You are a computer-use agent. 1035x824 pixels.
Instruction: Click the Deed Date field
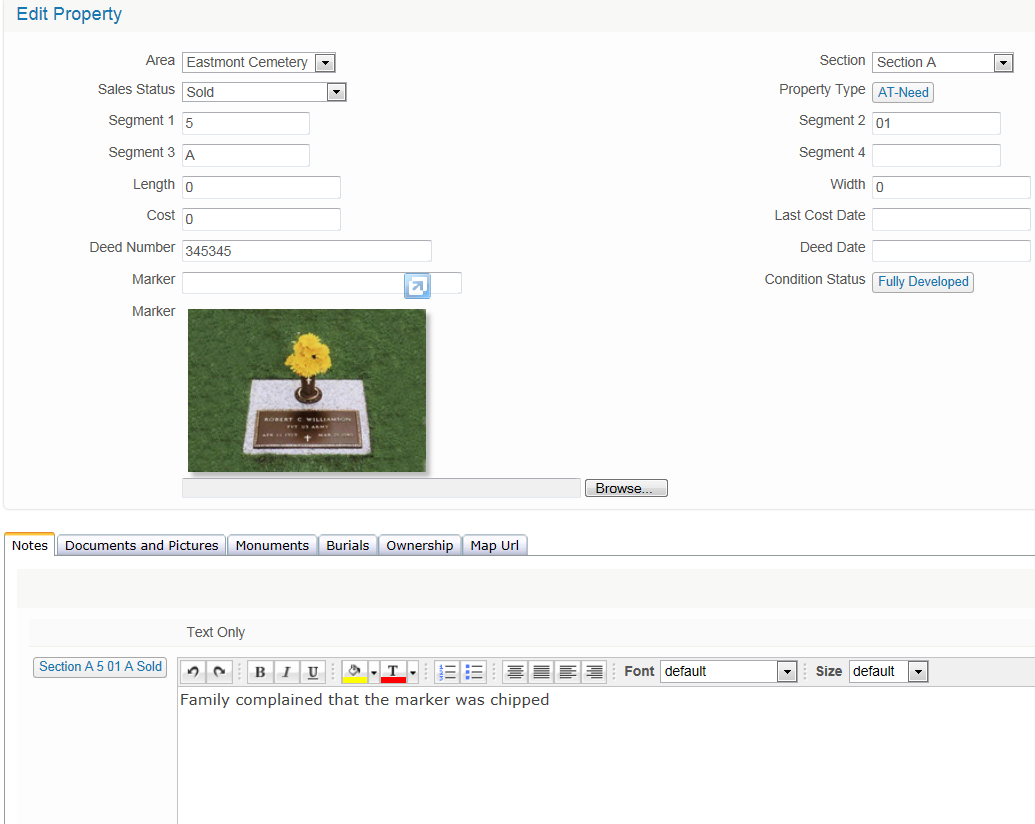(951, 251)
